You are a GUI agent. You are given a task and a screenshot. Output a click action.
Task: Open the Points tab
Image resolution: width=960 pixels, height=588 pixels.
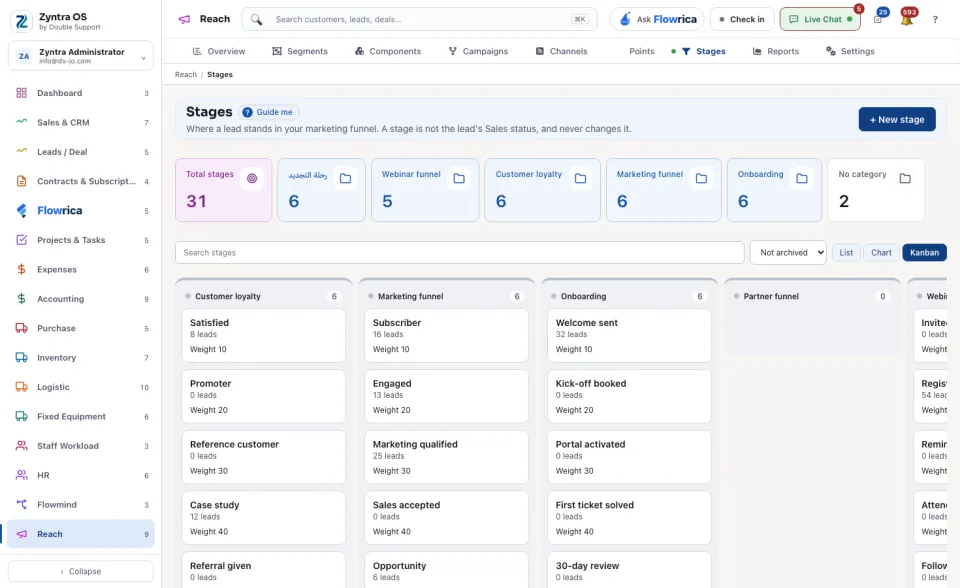(x=642, y=51)
